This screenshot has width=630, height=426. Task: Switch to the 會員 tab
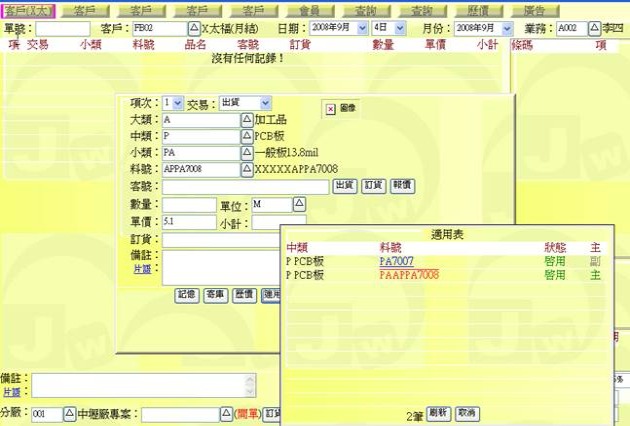pyautogui.click(x=317, y=9)
